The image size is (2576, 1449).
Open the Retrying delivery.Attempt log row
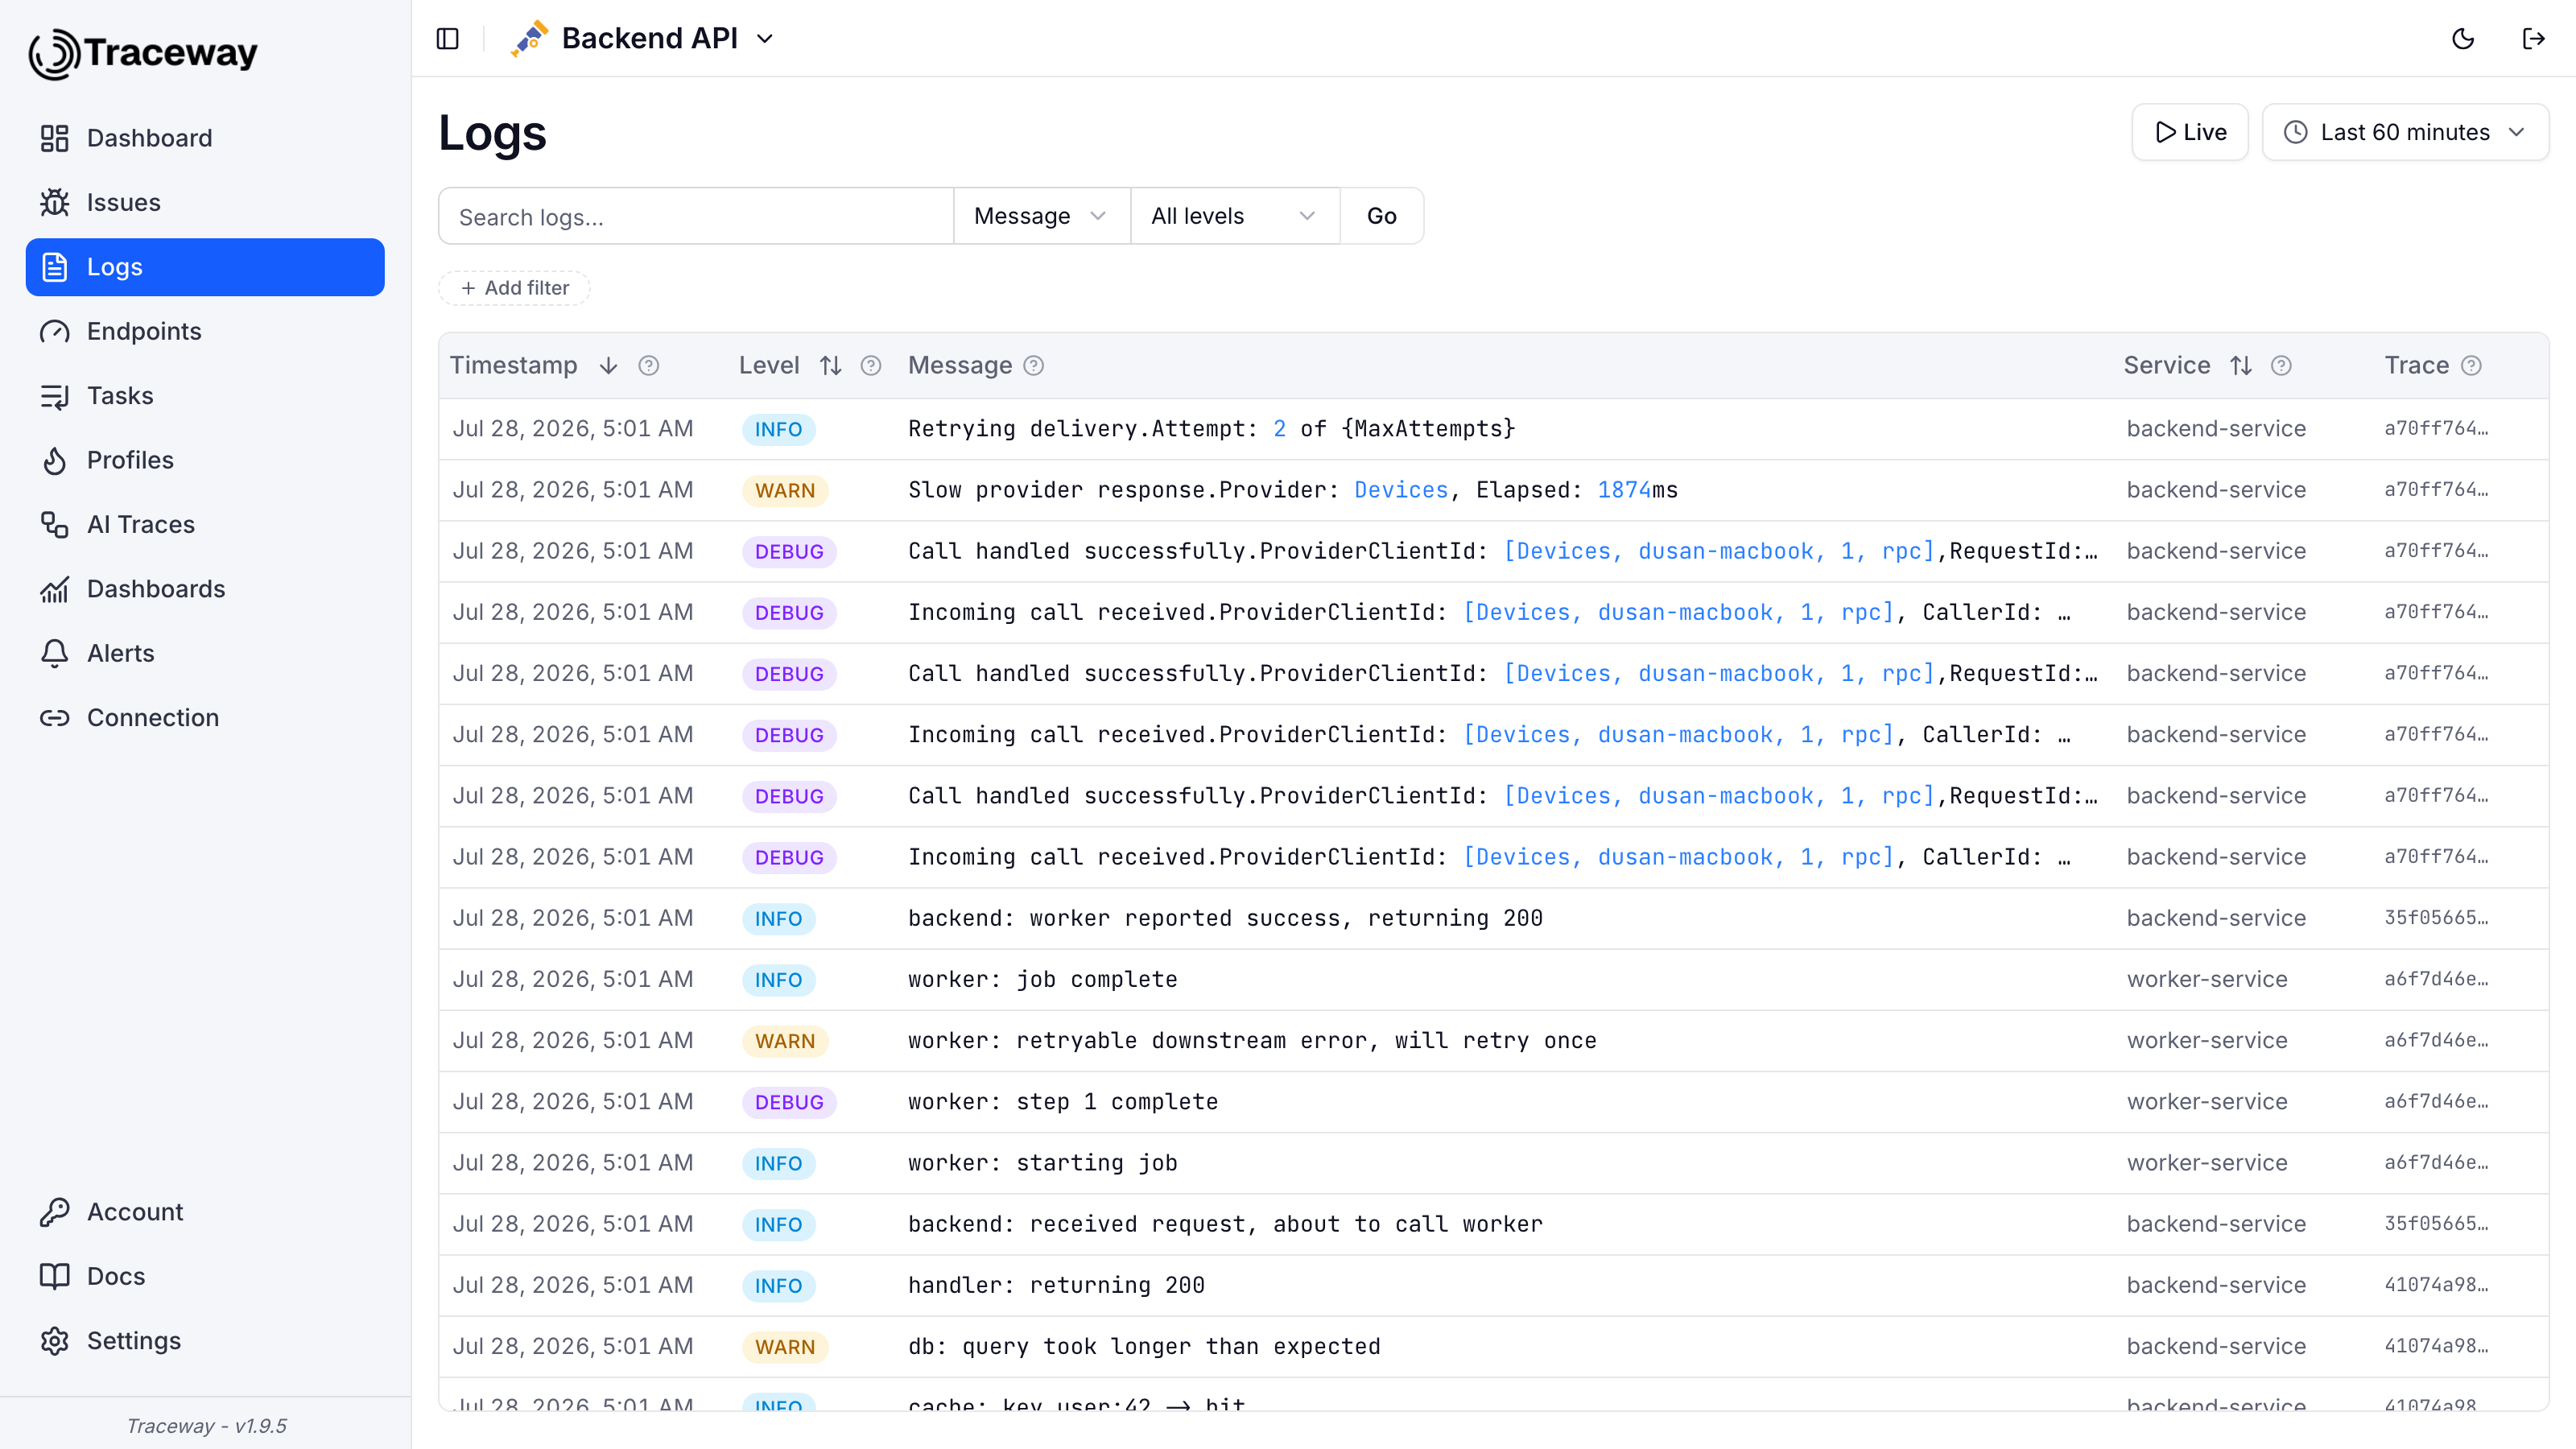(1494, 429)
